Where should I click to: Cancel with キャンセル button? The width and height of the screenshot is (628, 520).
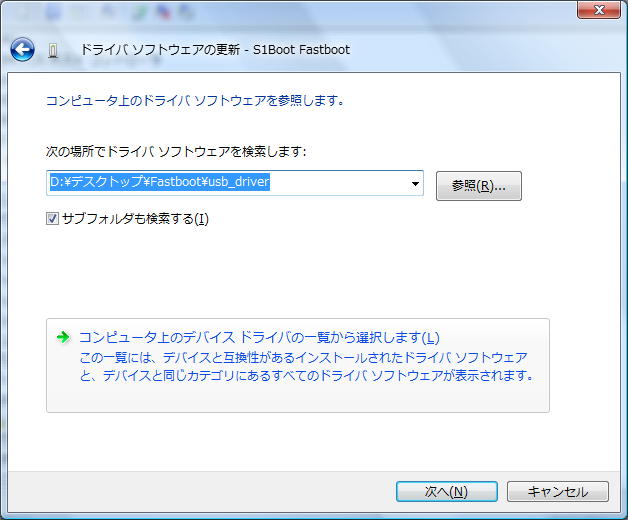[558, 492]
